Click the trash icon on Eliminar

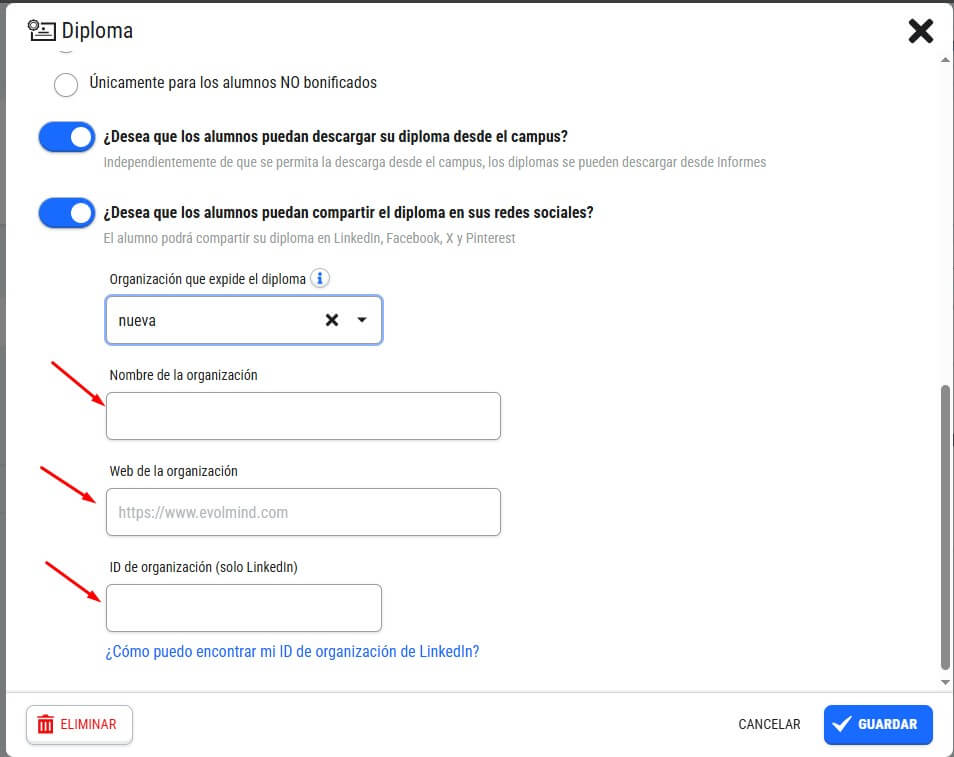click(x=46, y=724)
